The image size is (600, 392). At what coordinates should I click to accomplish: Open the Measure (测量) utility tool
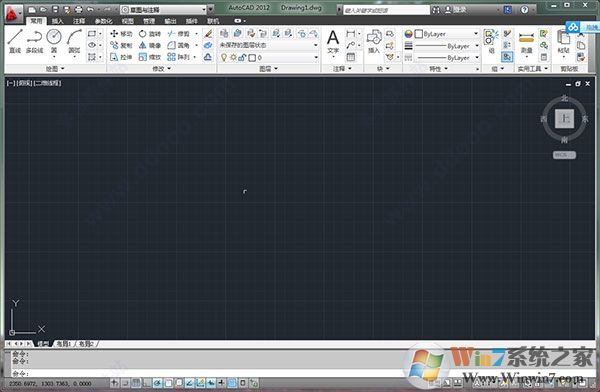(527, 42)
